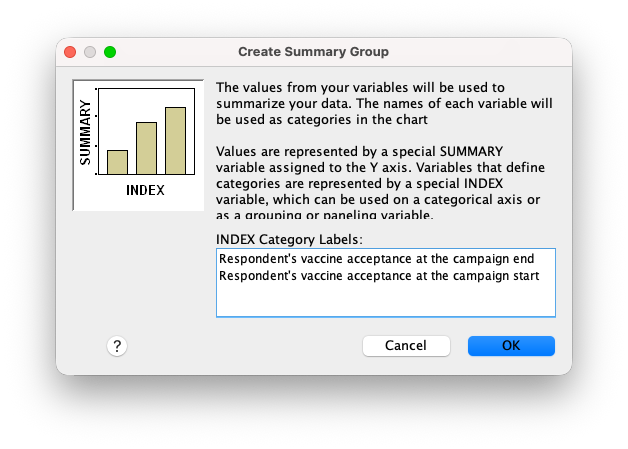The image size is (628, 449).
Task: Click the Cancel button
Action: pos(406,346)
